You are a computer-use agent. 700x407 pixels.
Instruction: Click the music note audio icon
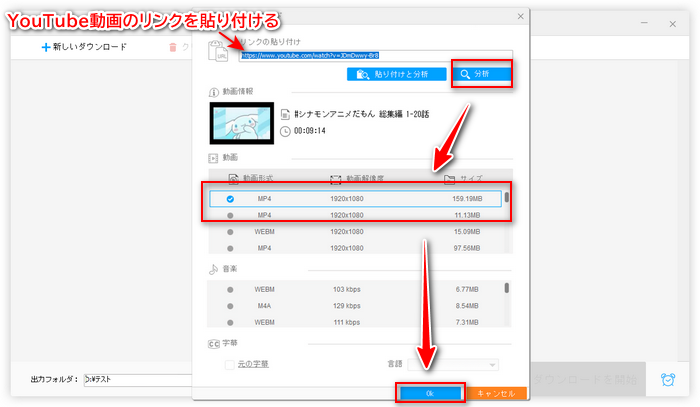coord(212,269)
